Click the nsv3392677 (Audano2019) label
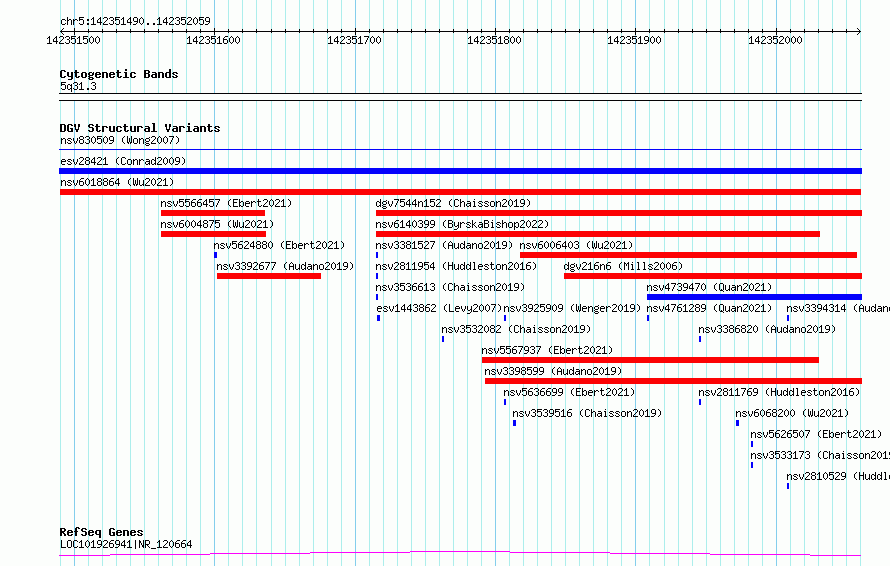890x566 pixels. pyautogui.click(x=285, y=266)
